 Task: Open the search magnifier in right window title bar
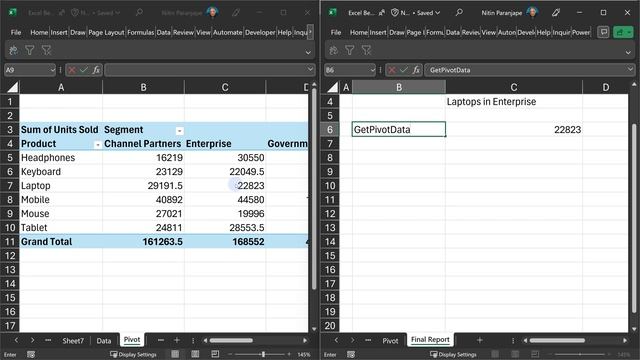[459, 13]
